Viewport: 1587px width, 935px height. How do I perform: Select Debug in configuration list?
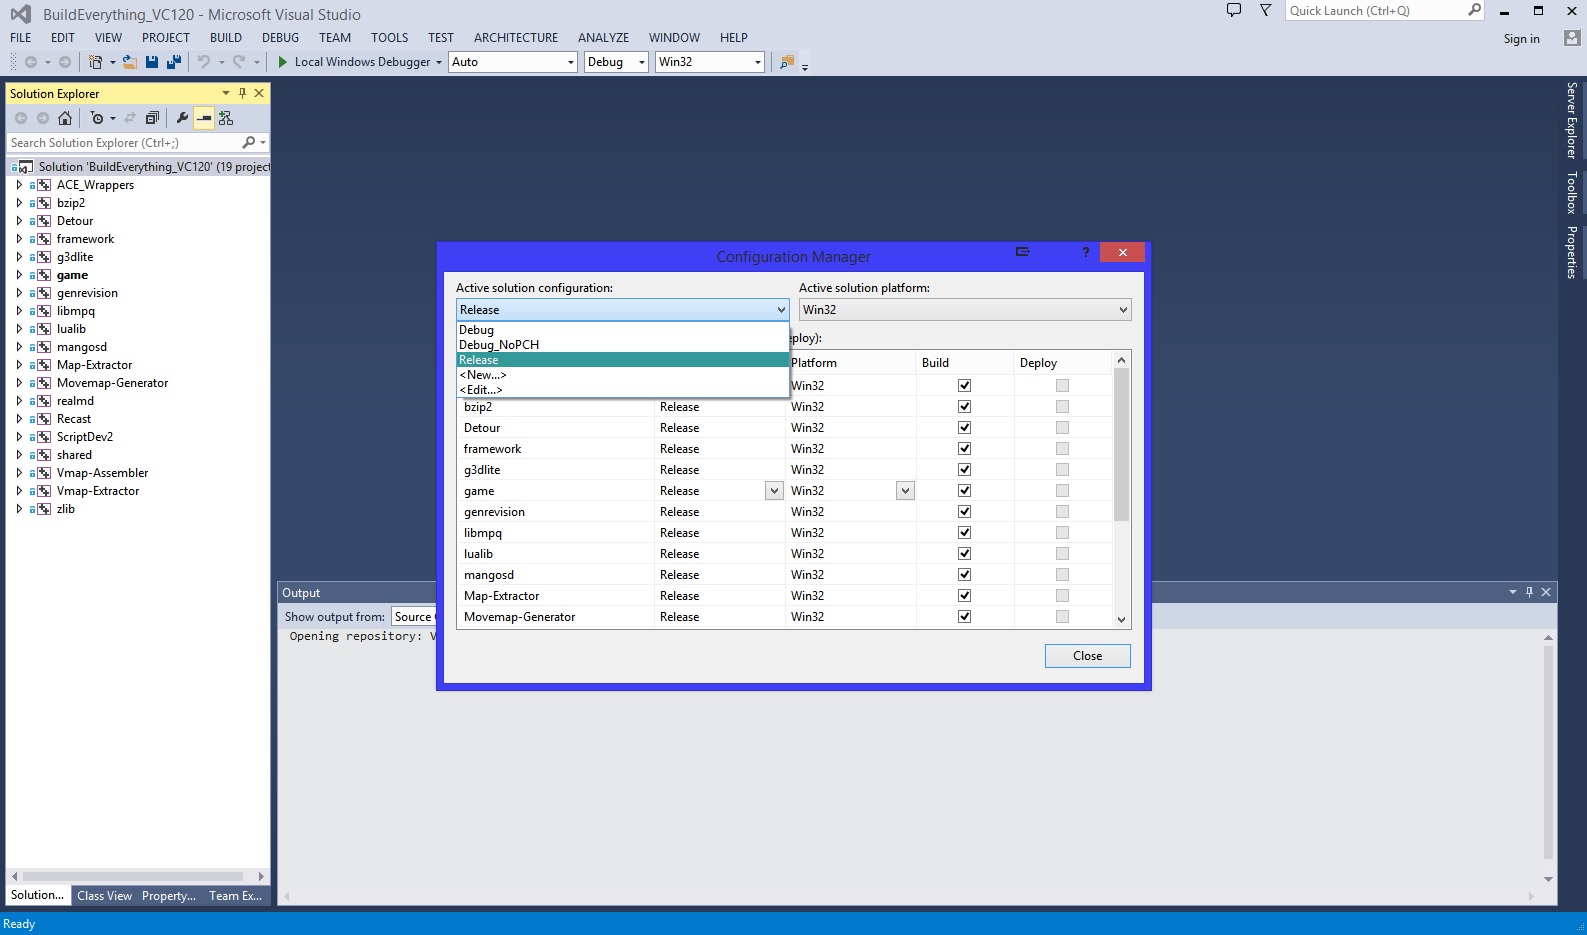622,330
